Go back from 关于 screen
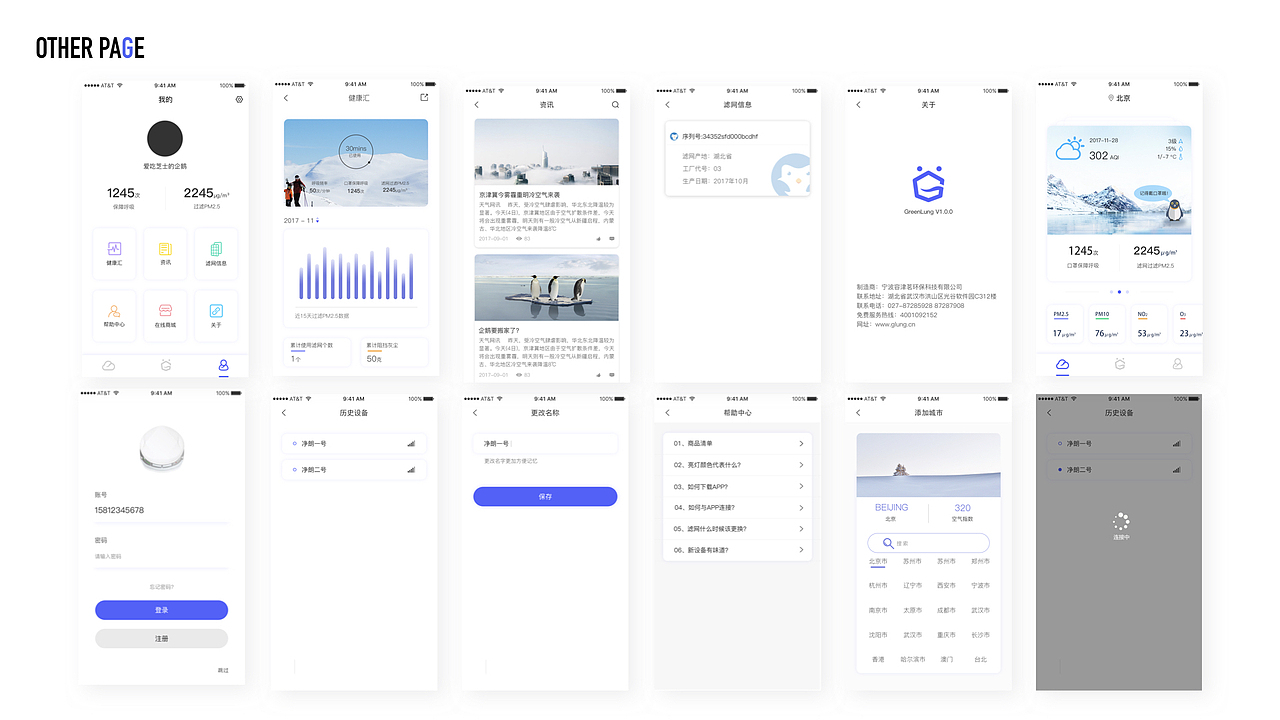 point(858,105)
